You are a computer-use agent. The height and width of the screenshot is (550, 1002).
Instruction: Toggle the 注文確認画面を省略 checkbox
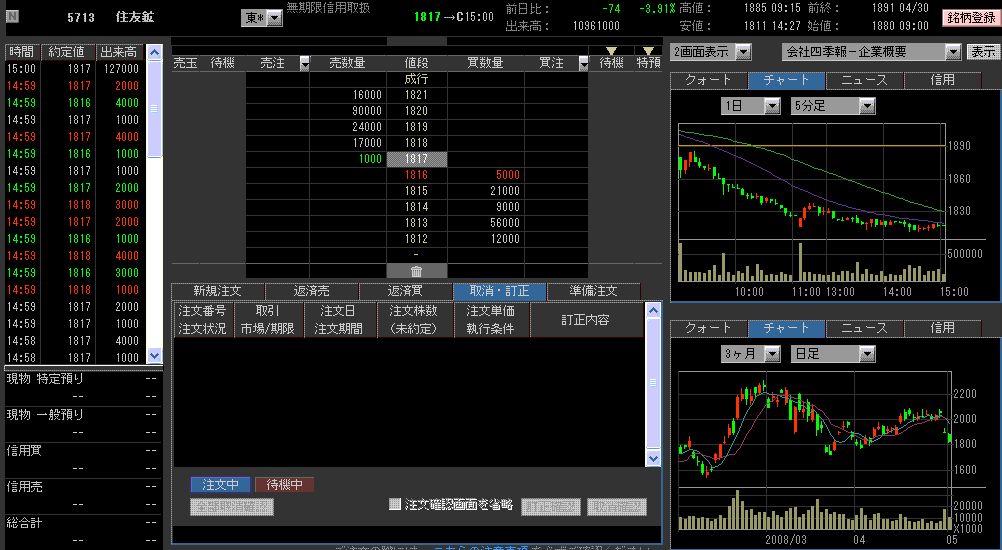[x=395, y=505]
